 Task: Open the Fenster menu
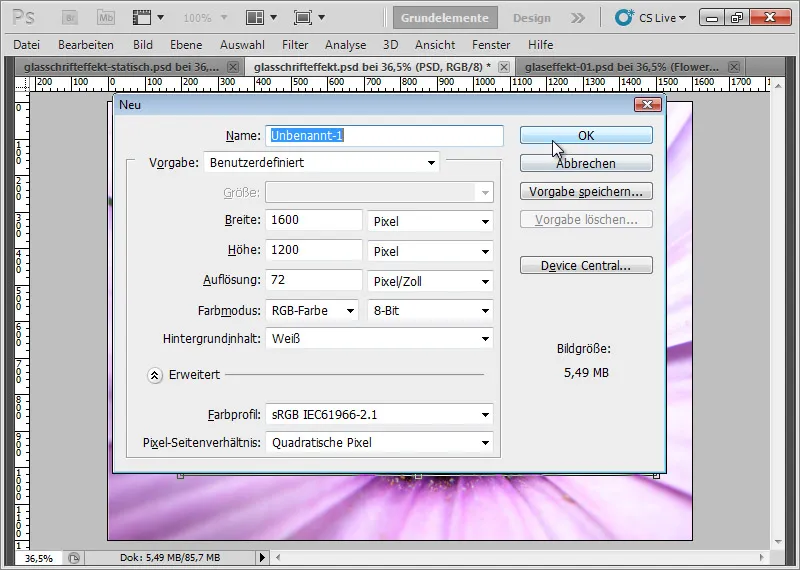(491, 45)
